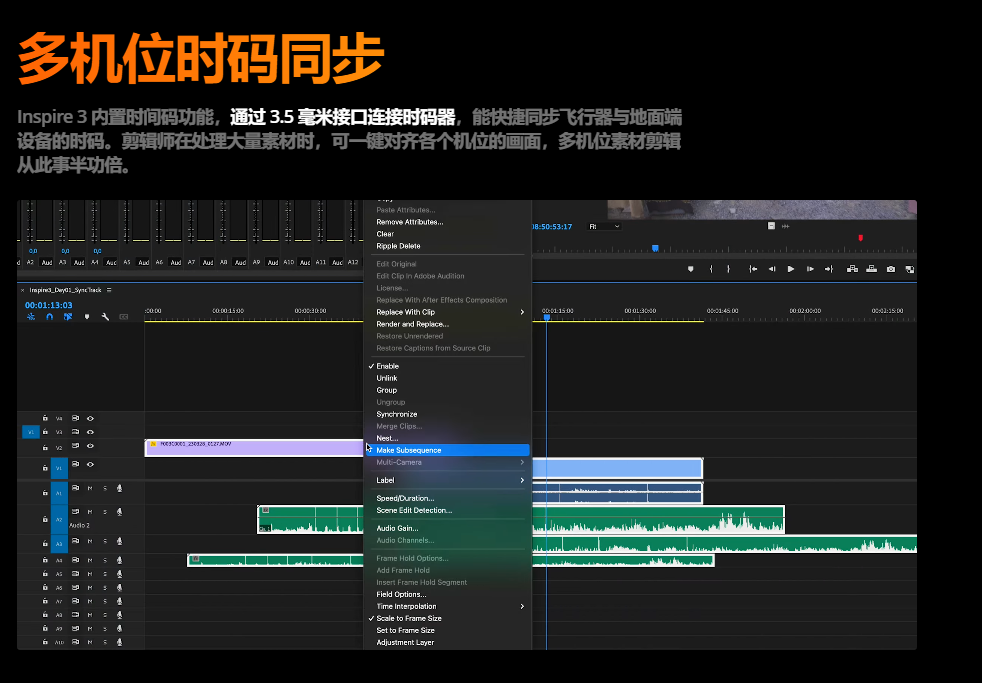This screenshot has width=982, height=683.
Task: Click the voice-over mic on A4
Action: tap(119, 560)
